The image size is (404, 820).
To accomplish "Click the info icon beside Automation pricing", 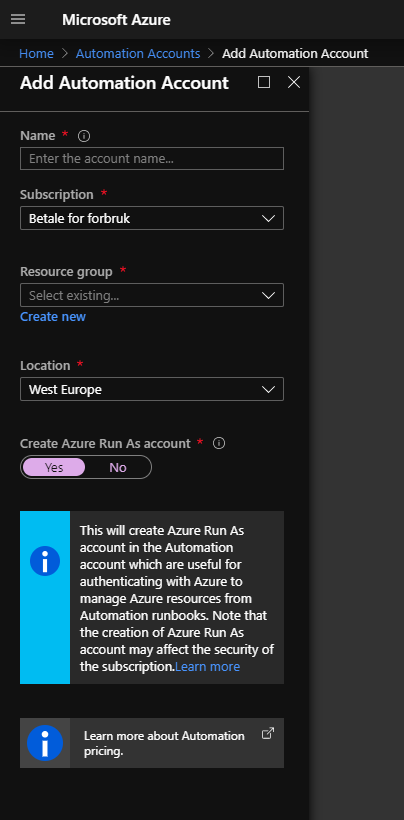I will point(45,743).
